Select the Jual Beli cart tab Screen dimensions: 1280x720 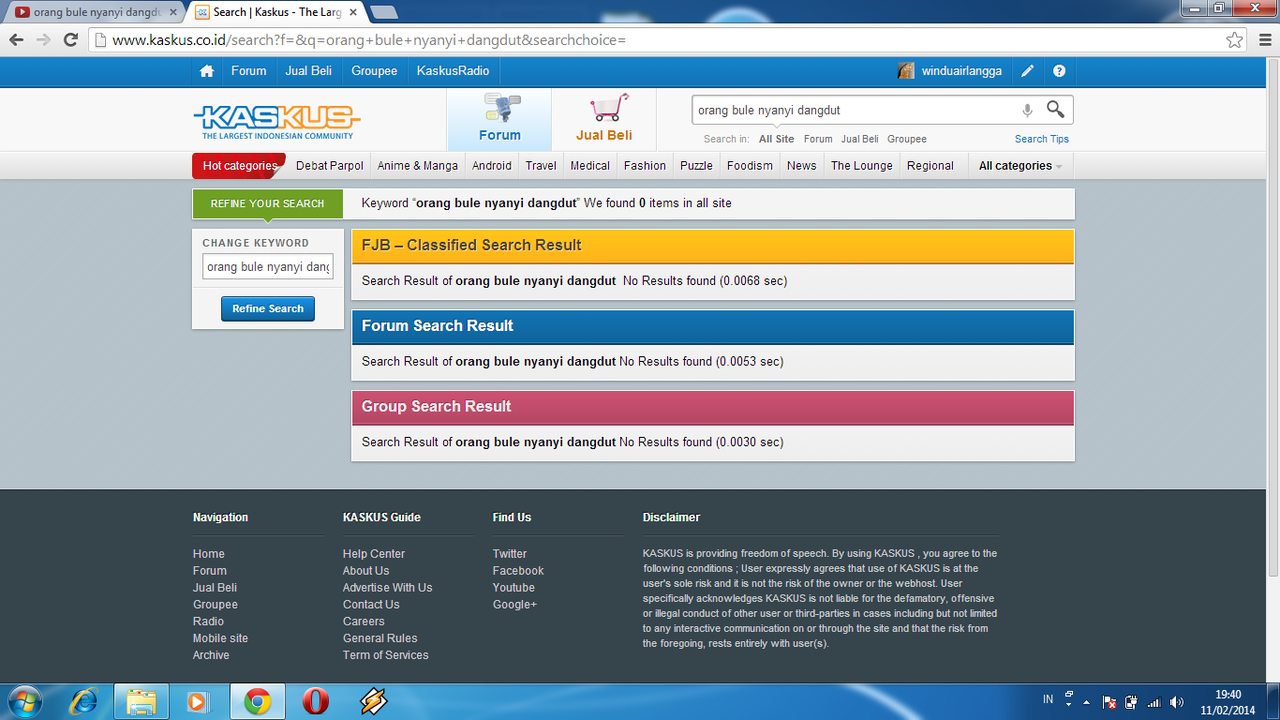pyautogui.click(x=604, y=119)
